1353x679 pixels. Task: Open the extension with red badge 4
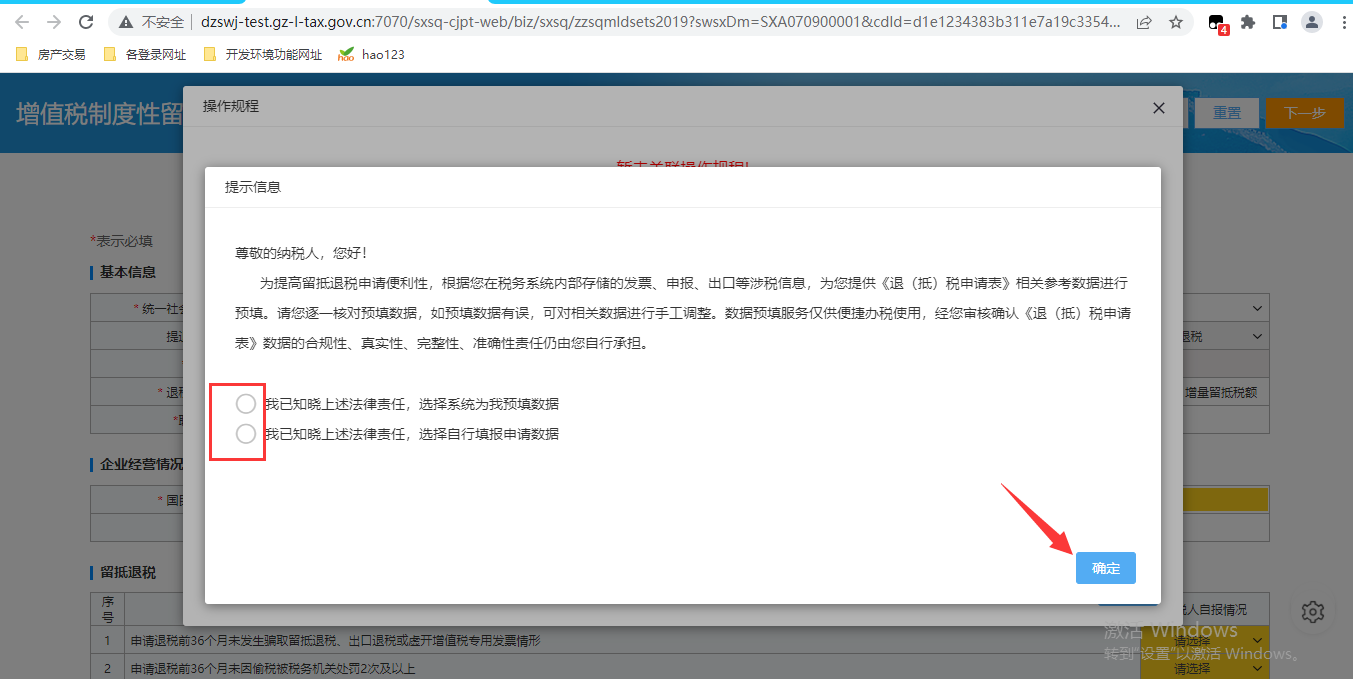click(x=1217, y=23)
